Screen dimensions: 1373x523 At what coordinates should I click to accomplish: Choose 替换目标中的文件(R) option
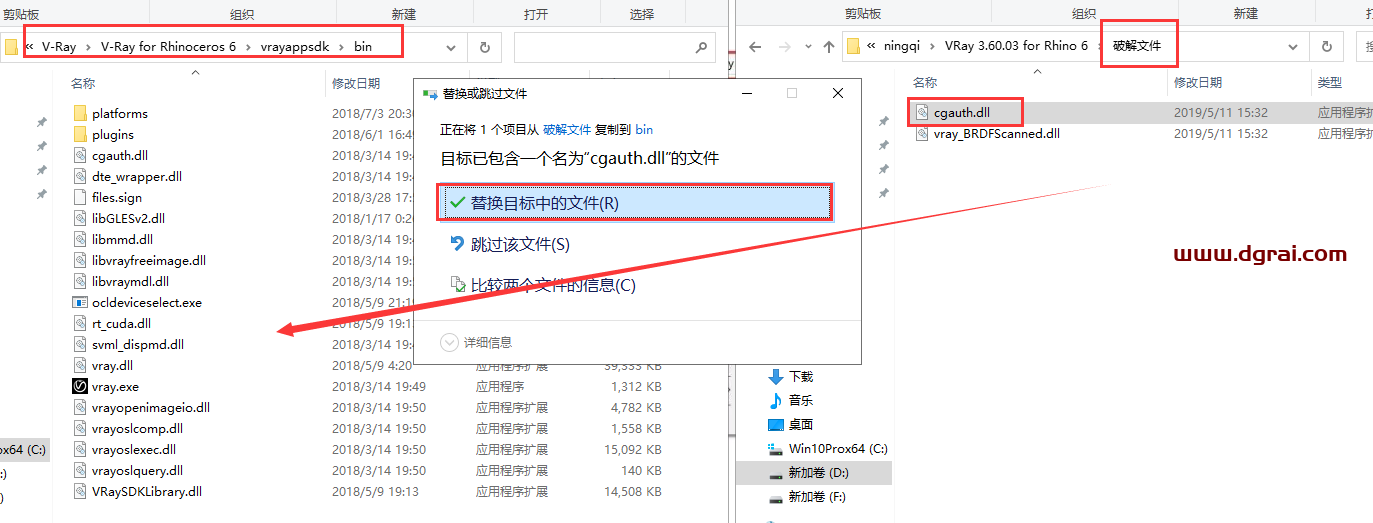(635, 203)
